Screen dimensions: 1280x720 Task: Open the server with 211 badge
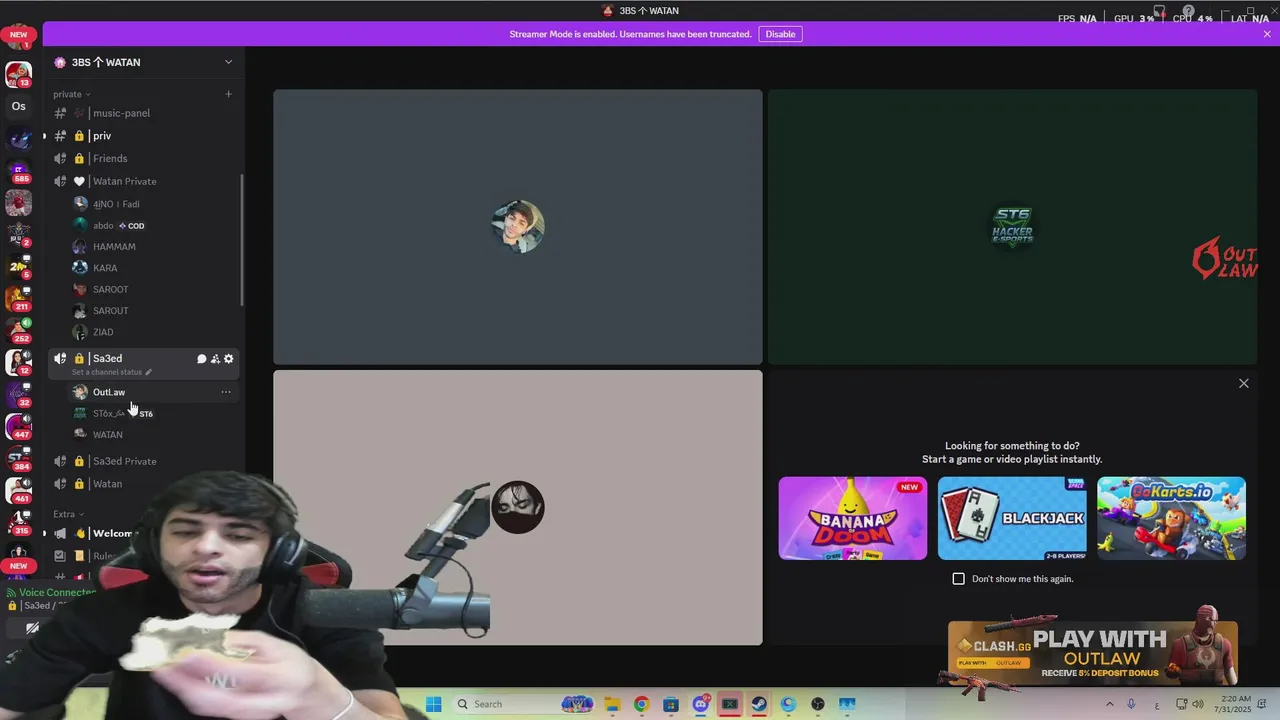click(18, 298)
